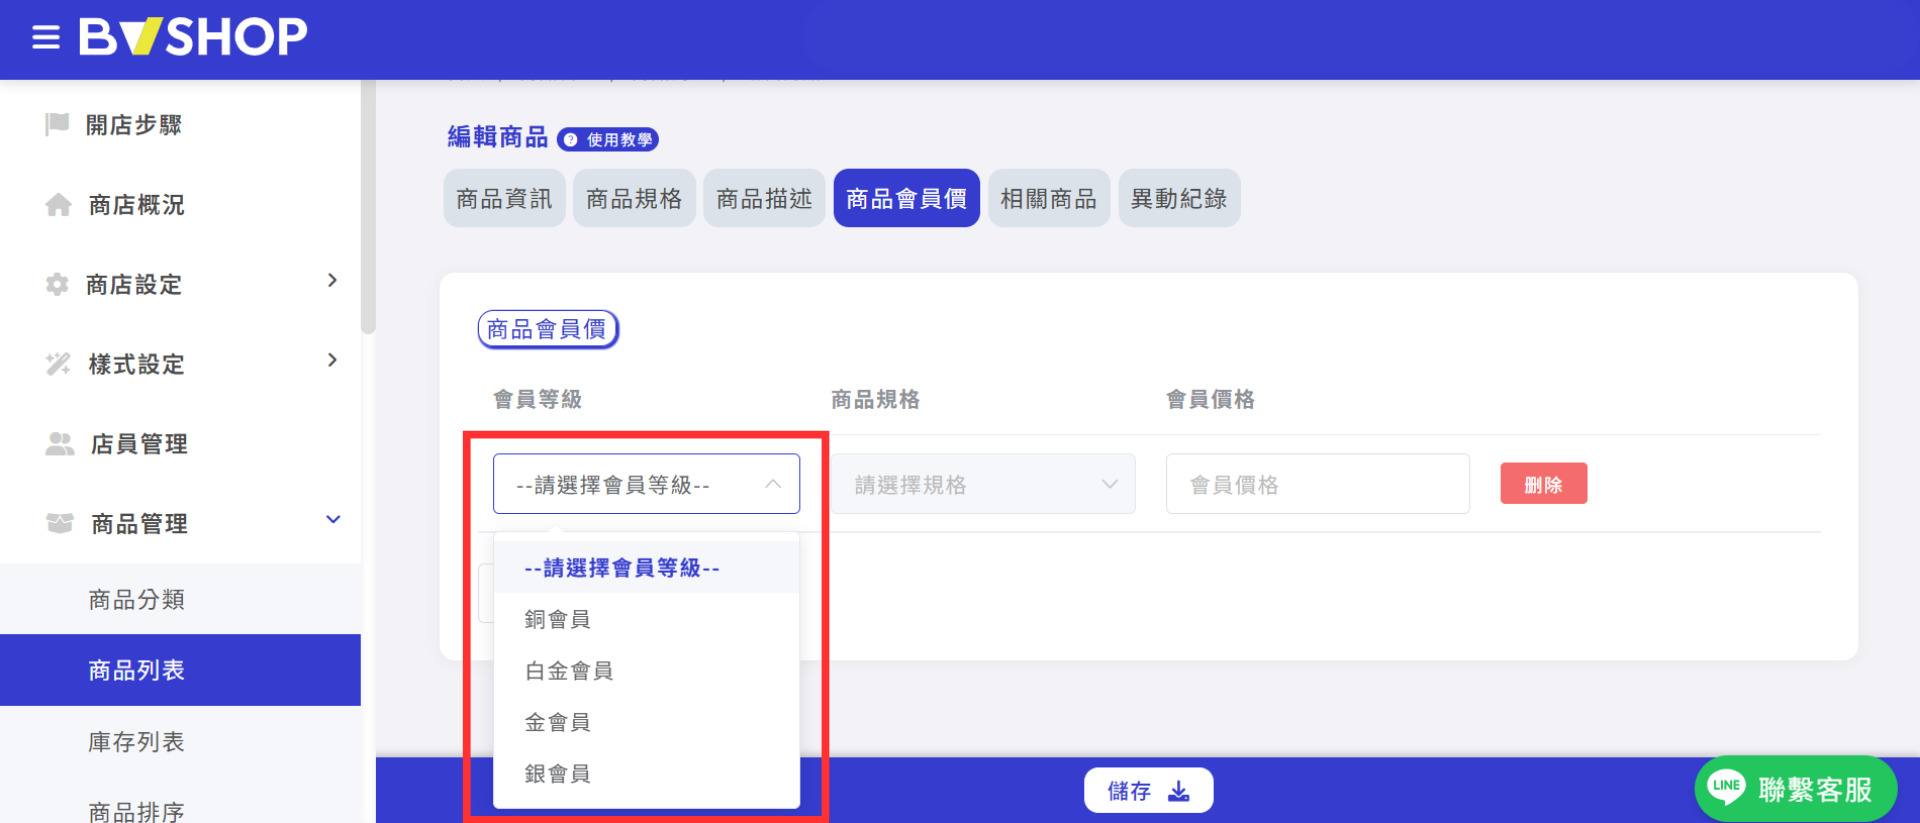Screen dimensions: 1920x823
Task: Open the 聯繫客服 contact button
Action: (1796, 788)
